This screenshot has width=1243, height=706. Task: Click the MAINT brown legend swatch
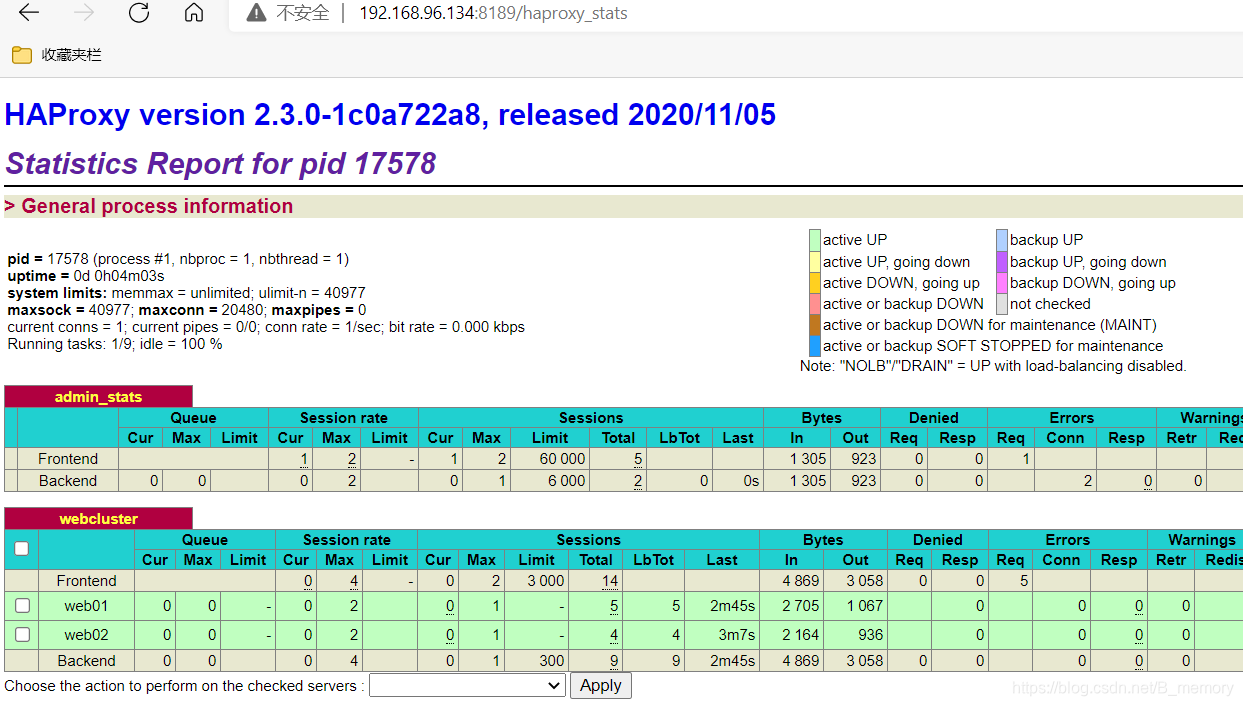tap(814, 325)
